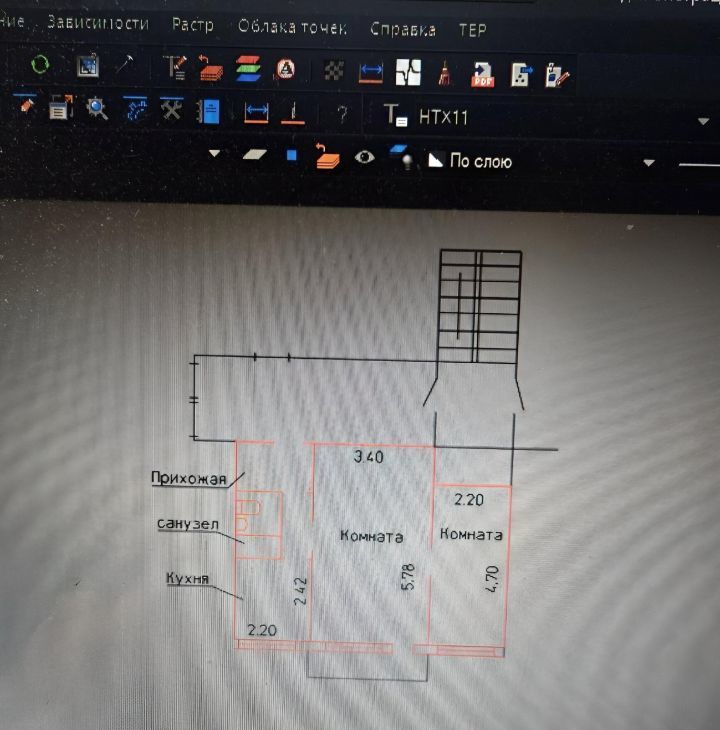Click the green refresh arrows icon

(x=40, y=66)
